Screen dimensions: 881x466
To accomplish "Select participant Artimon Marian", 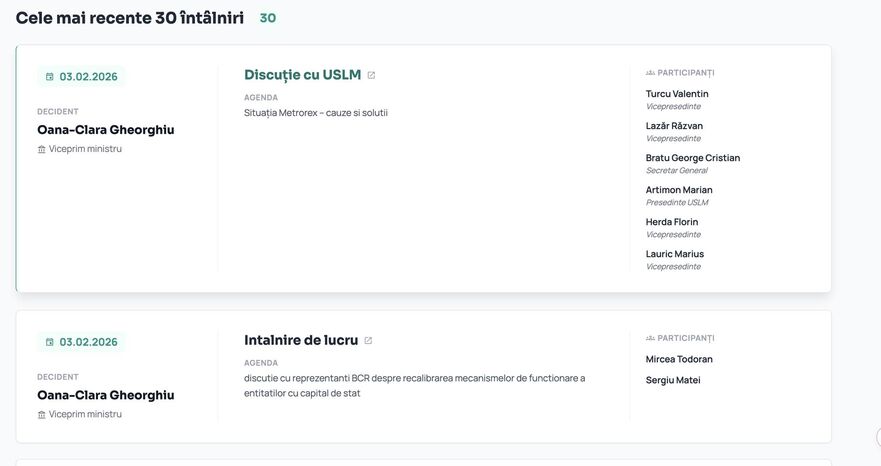I will pos(679,190).
